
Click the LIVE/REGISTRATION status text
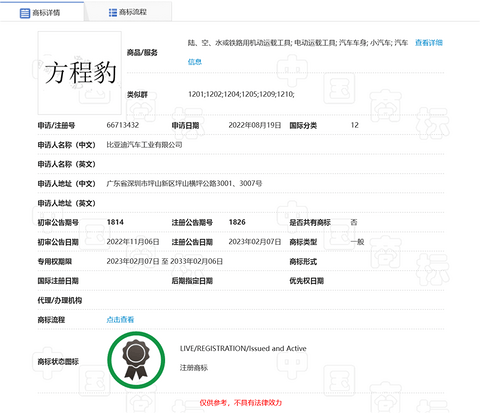pyautogui.click(x=243, y=348)
